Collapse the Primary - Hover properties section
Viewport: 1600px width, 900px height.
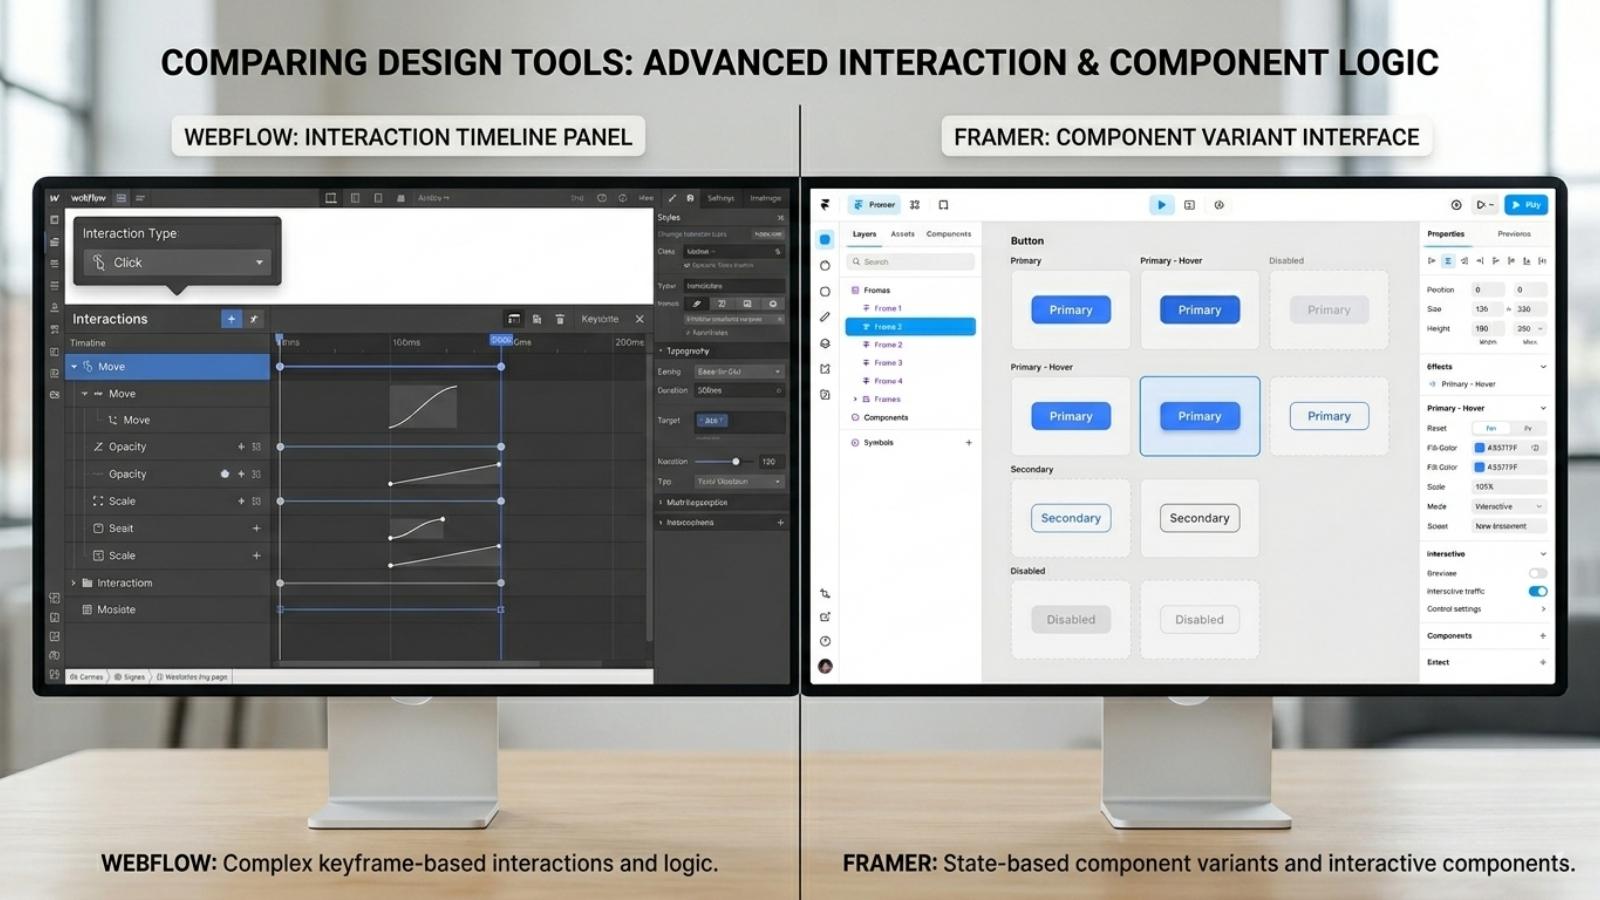click(x=1543, y=408)
